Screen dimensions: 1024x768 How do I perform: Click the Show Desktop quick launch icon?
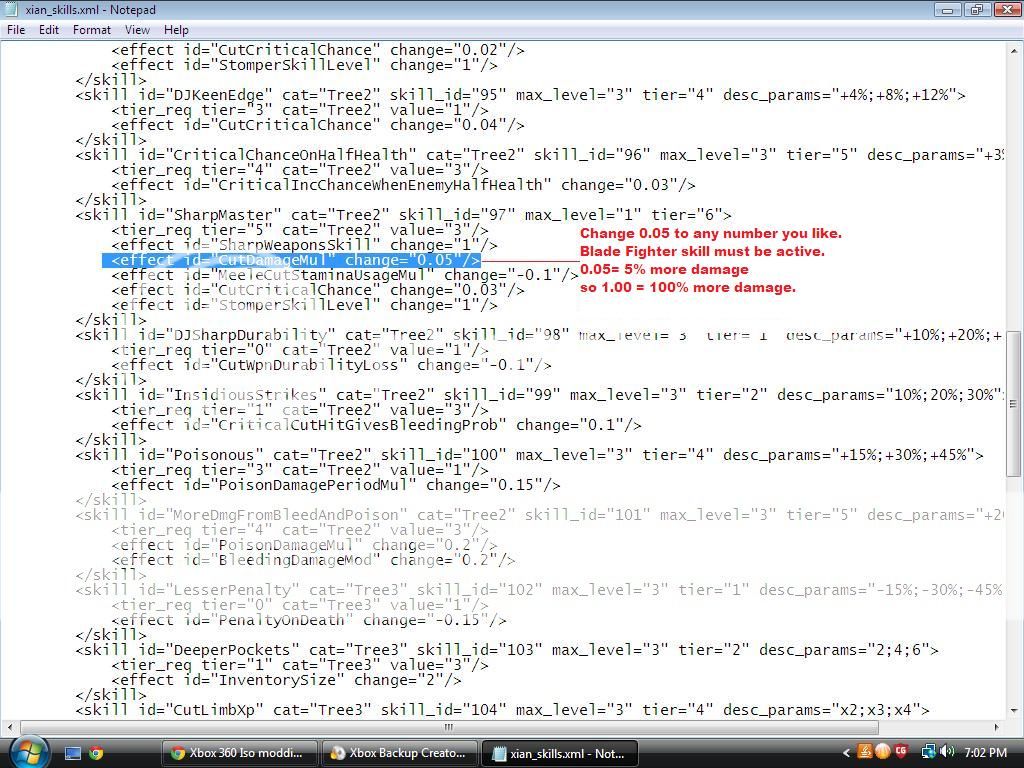(x=73, y=753)
